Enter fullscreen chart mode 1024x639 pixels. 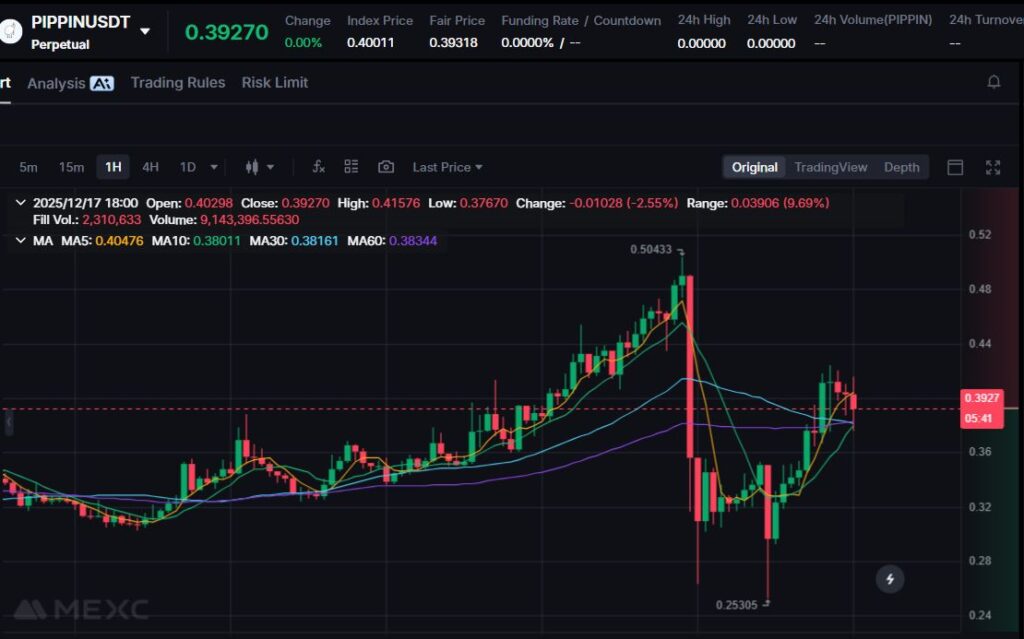993,167
